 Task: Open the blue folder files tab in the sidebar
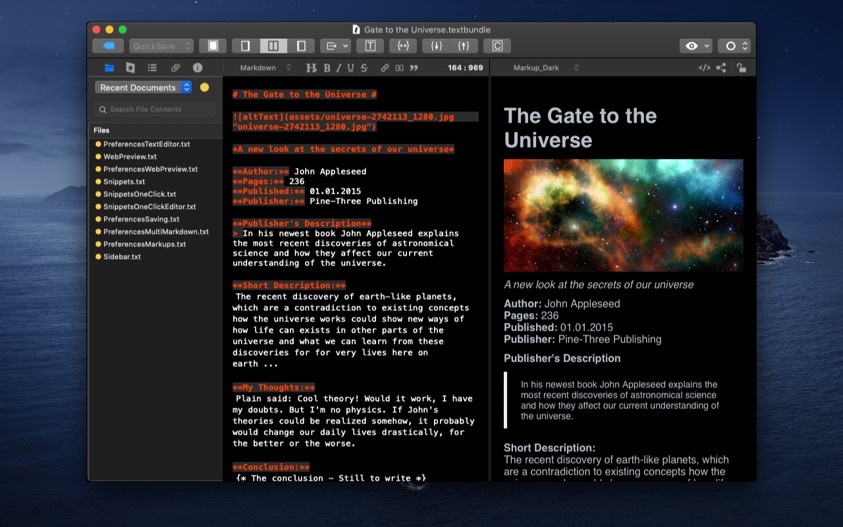109,68
